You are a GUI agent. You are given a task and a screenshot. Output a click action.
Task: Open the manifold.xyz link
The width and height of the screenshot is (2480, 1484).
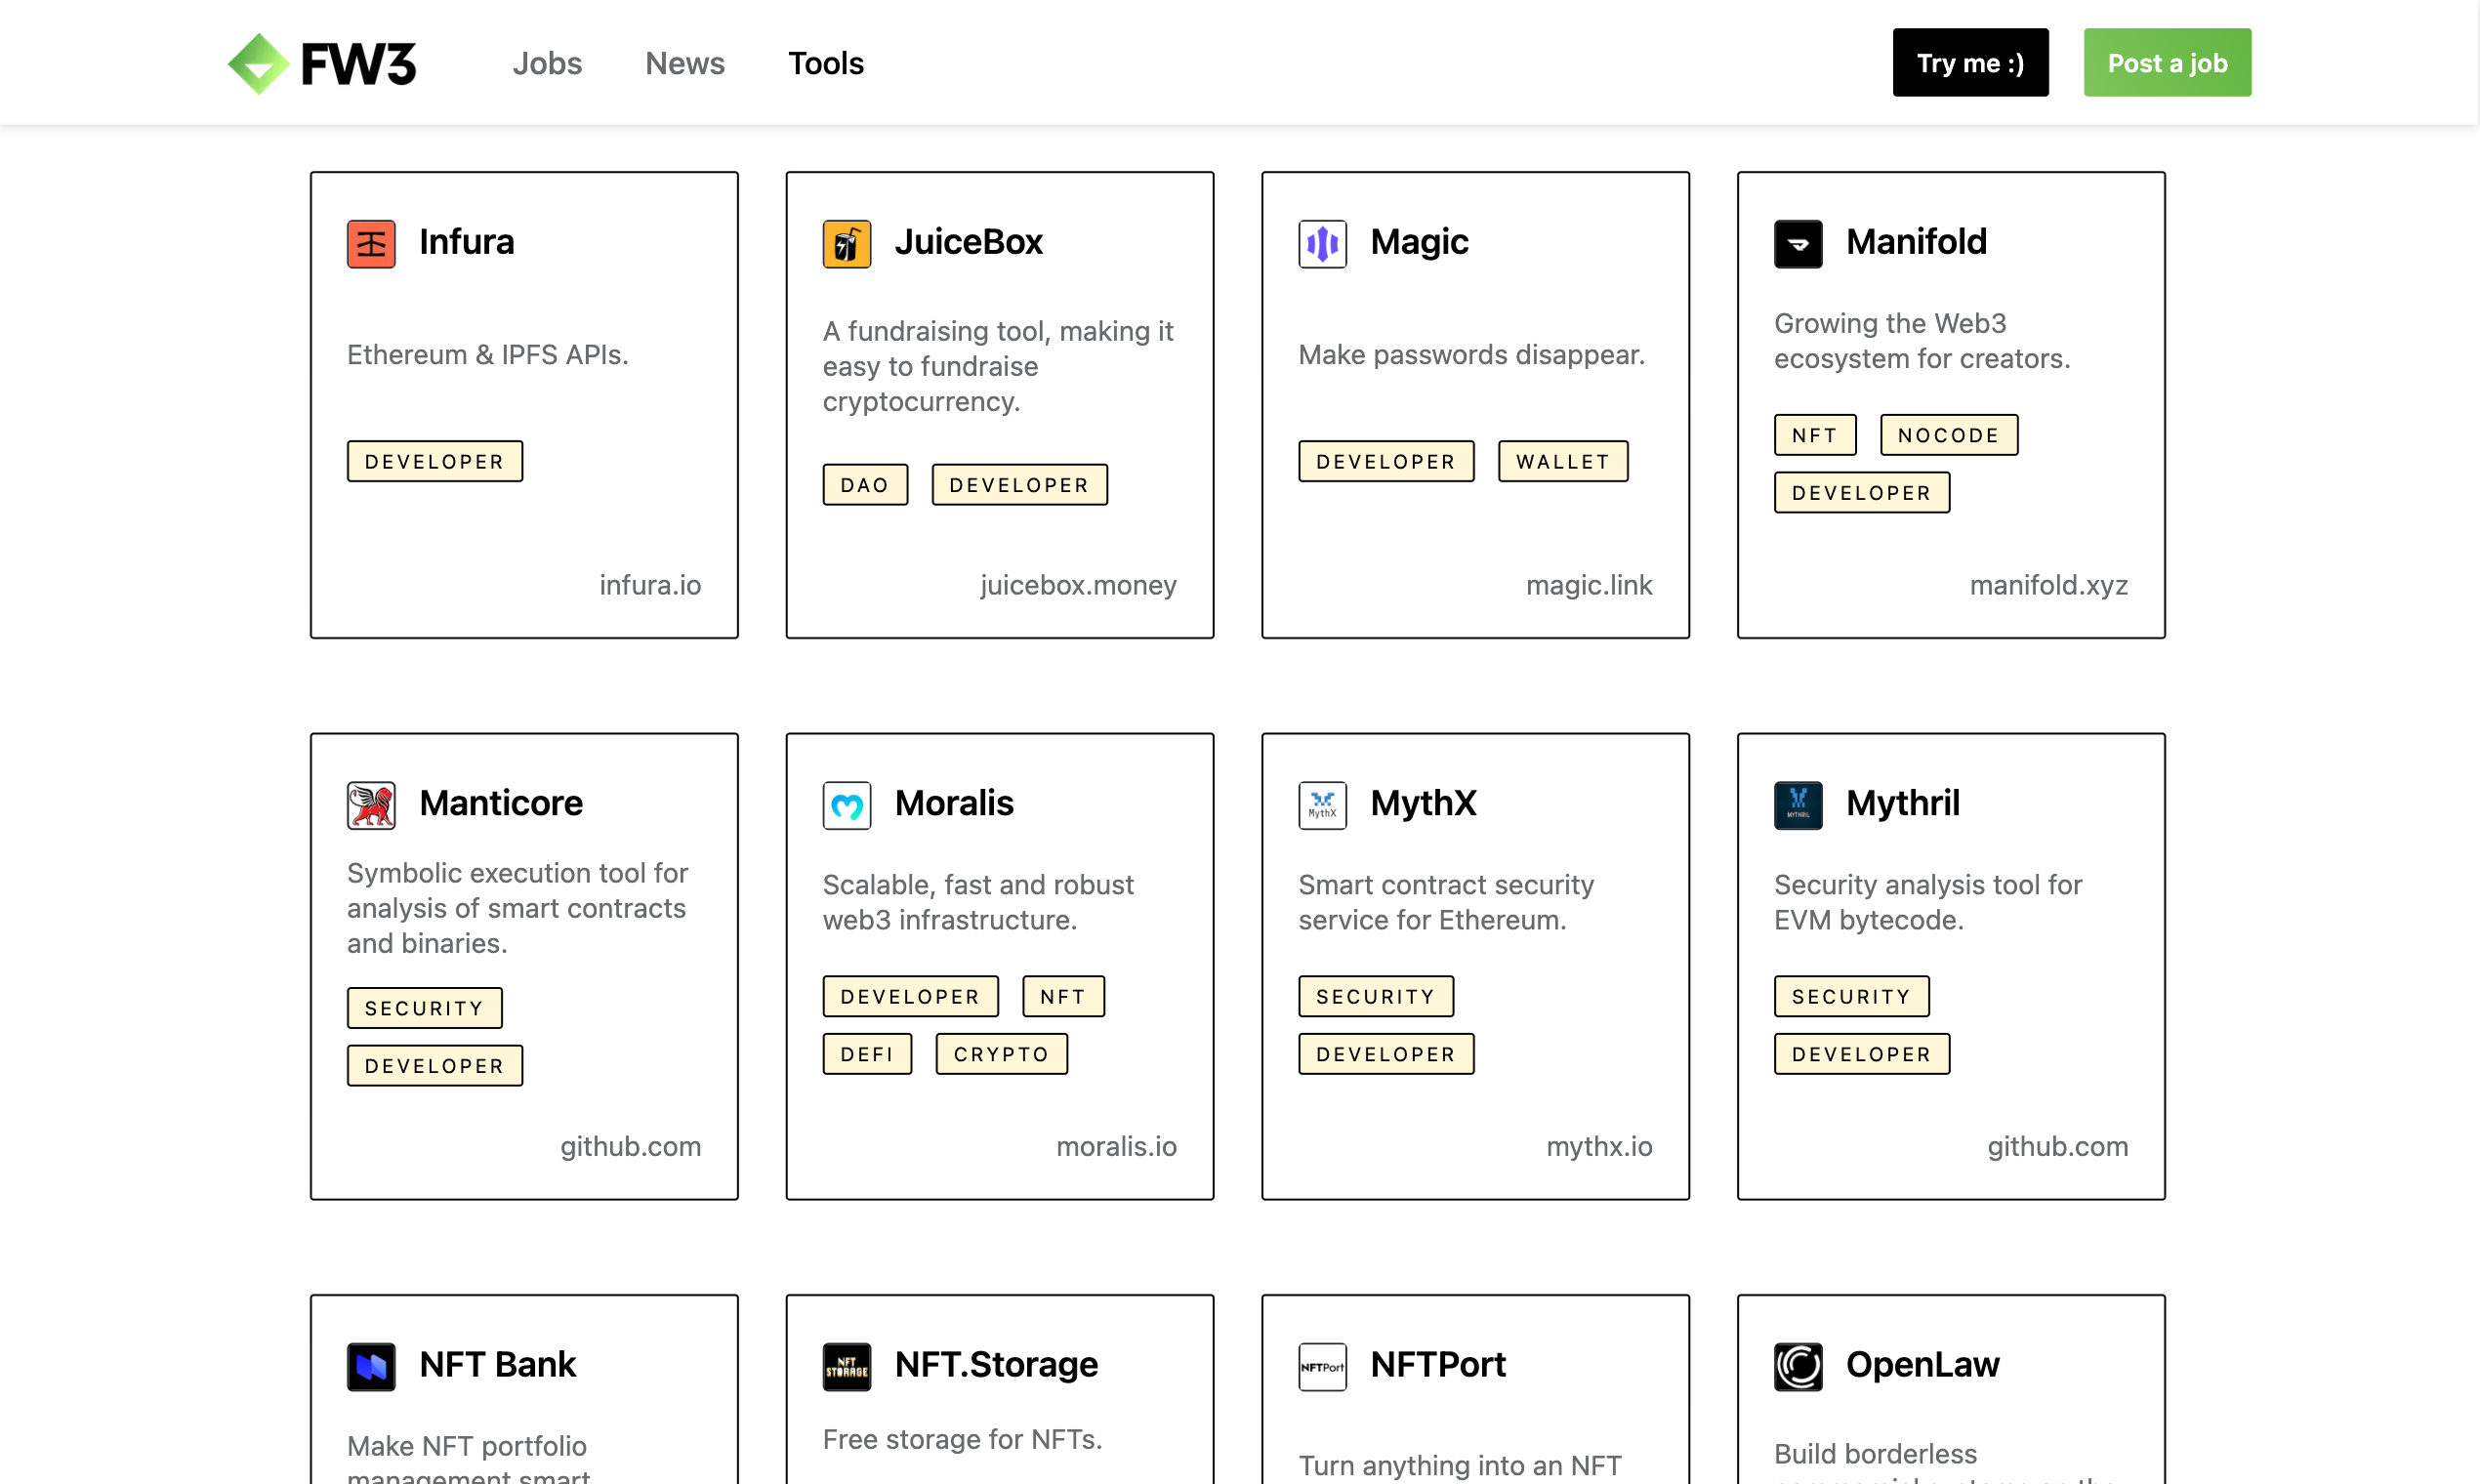(2049, 585)
